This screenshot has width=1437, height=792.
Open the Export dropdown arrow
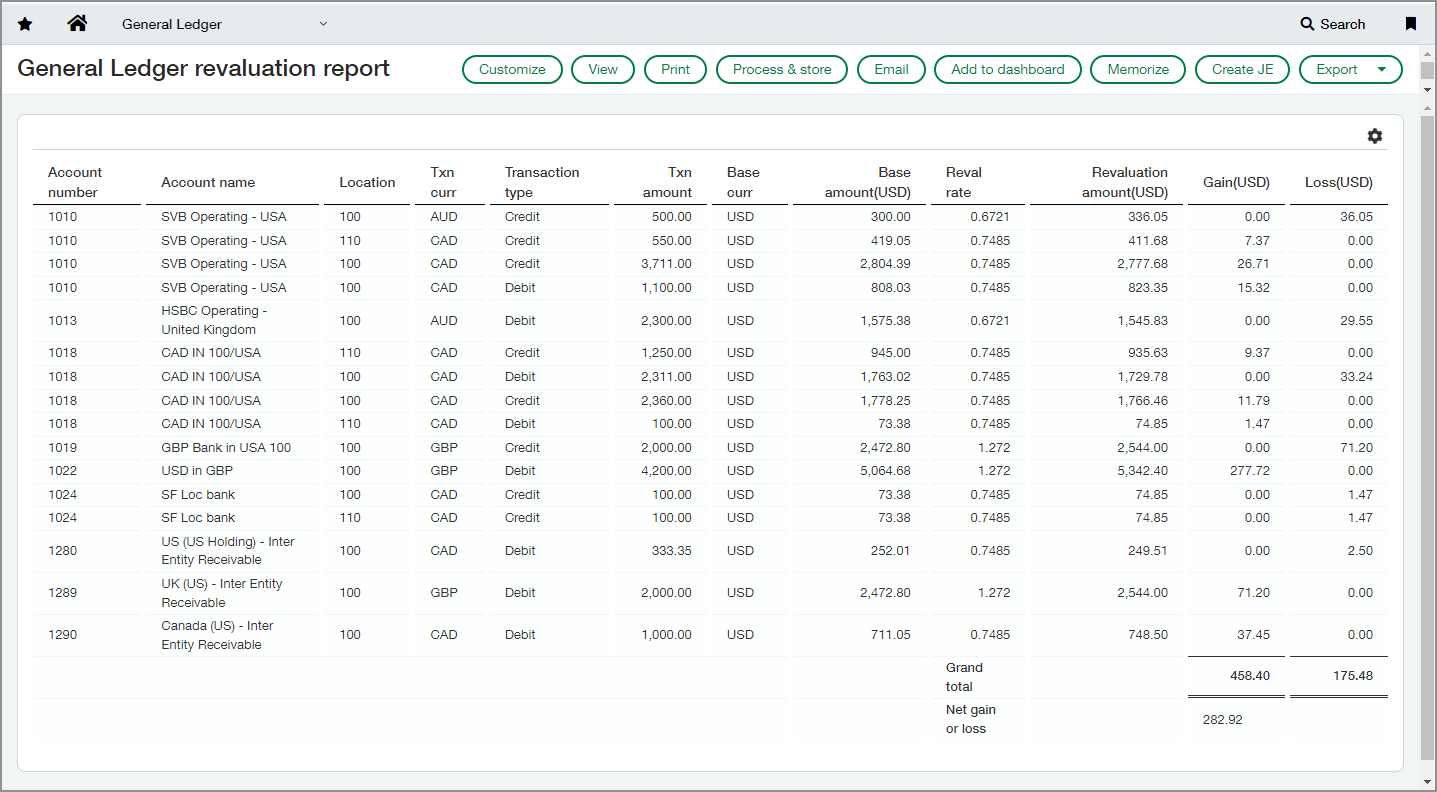1380,69
